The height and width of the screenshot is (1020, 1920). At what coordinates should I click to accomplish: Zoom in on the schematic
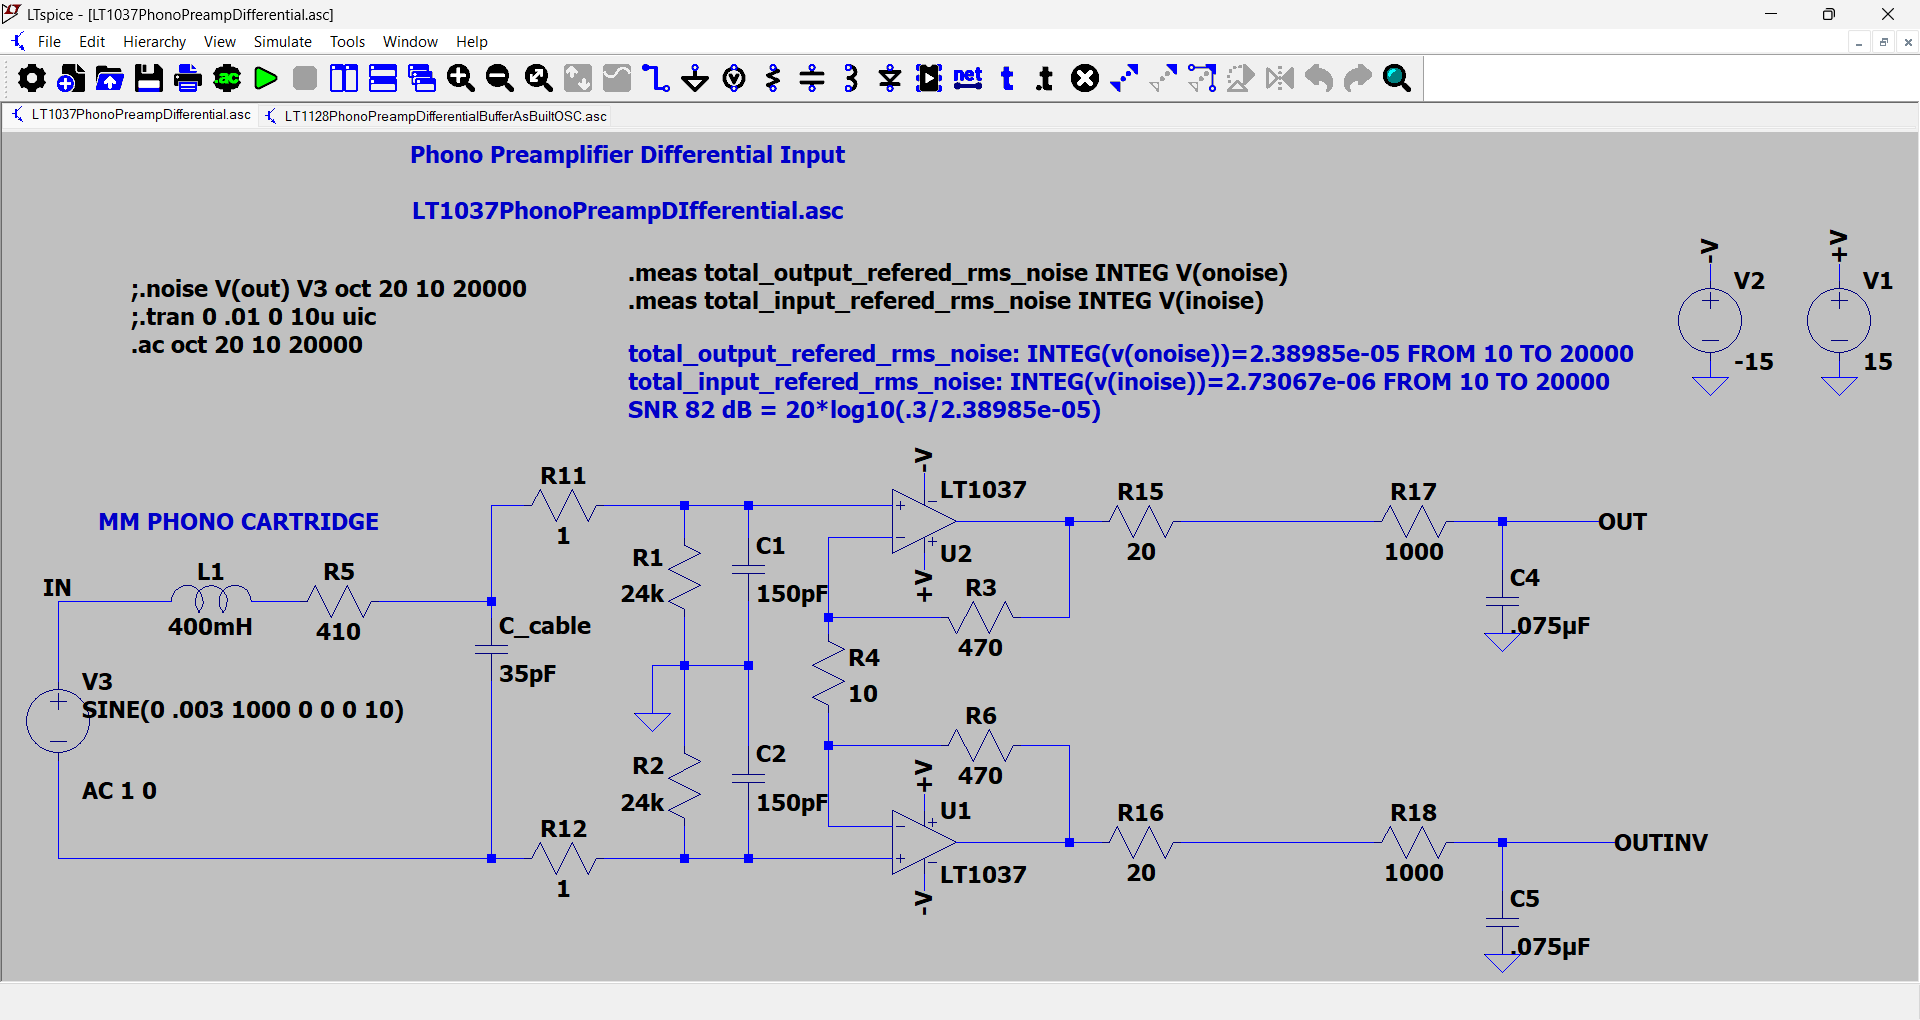point(461,78)
